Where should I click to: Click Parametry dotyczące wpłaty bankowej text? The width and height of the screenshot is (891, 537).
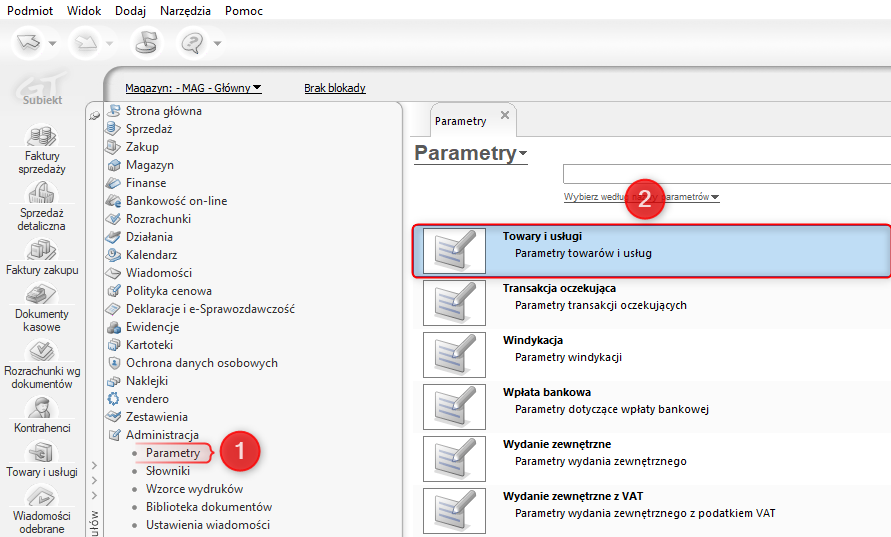click(612, 409)
